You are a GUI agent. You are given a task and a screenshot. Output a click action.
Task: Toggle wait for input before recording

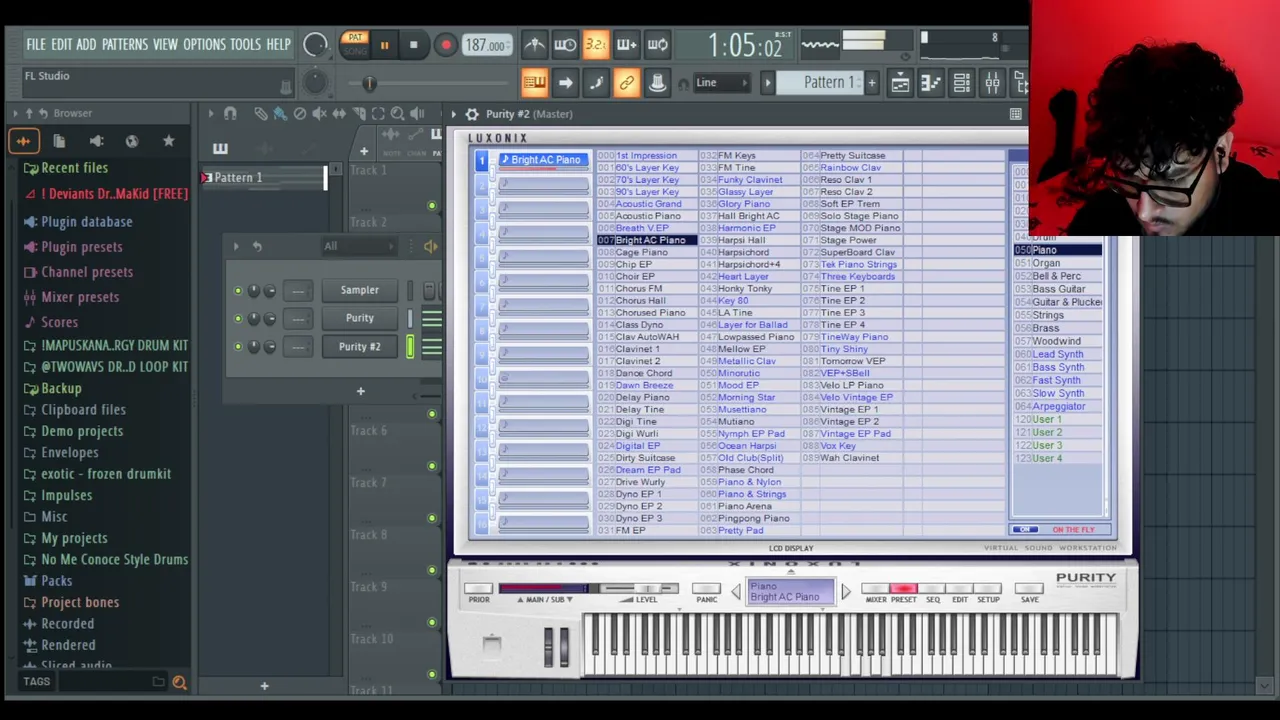tap(565, 44)
